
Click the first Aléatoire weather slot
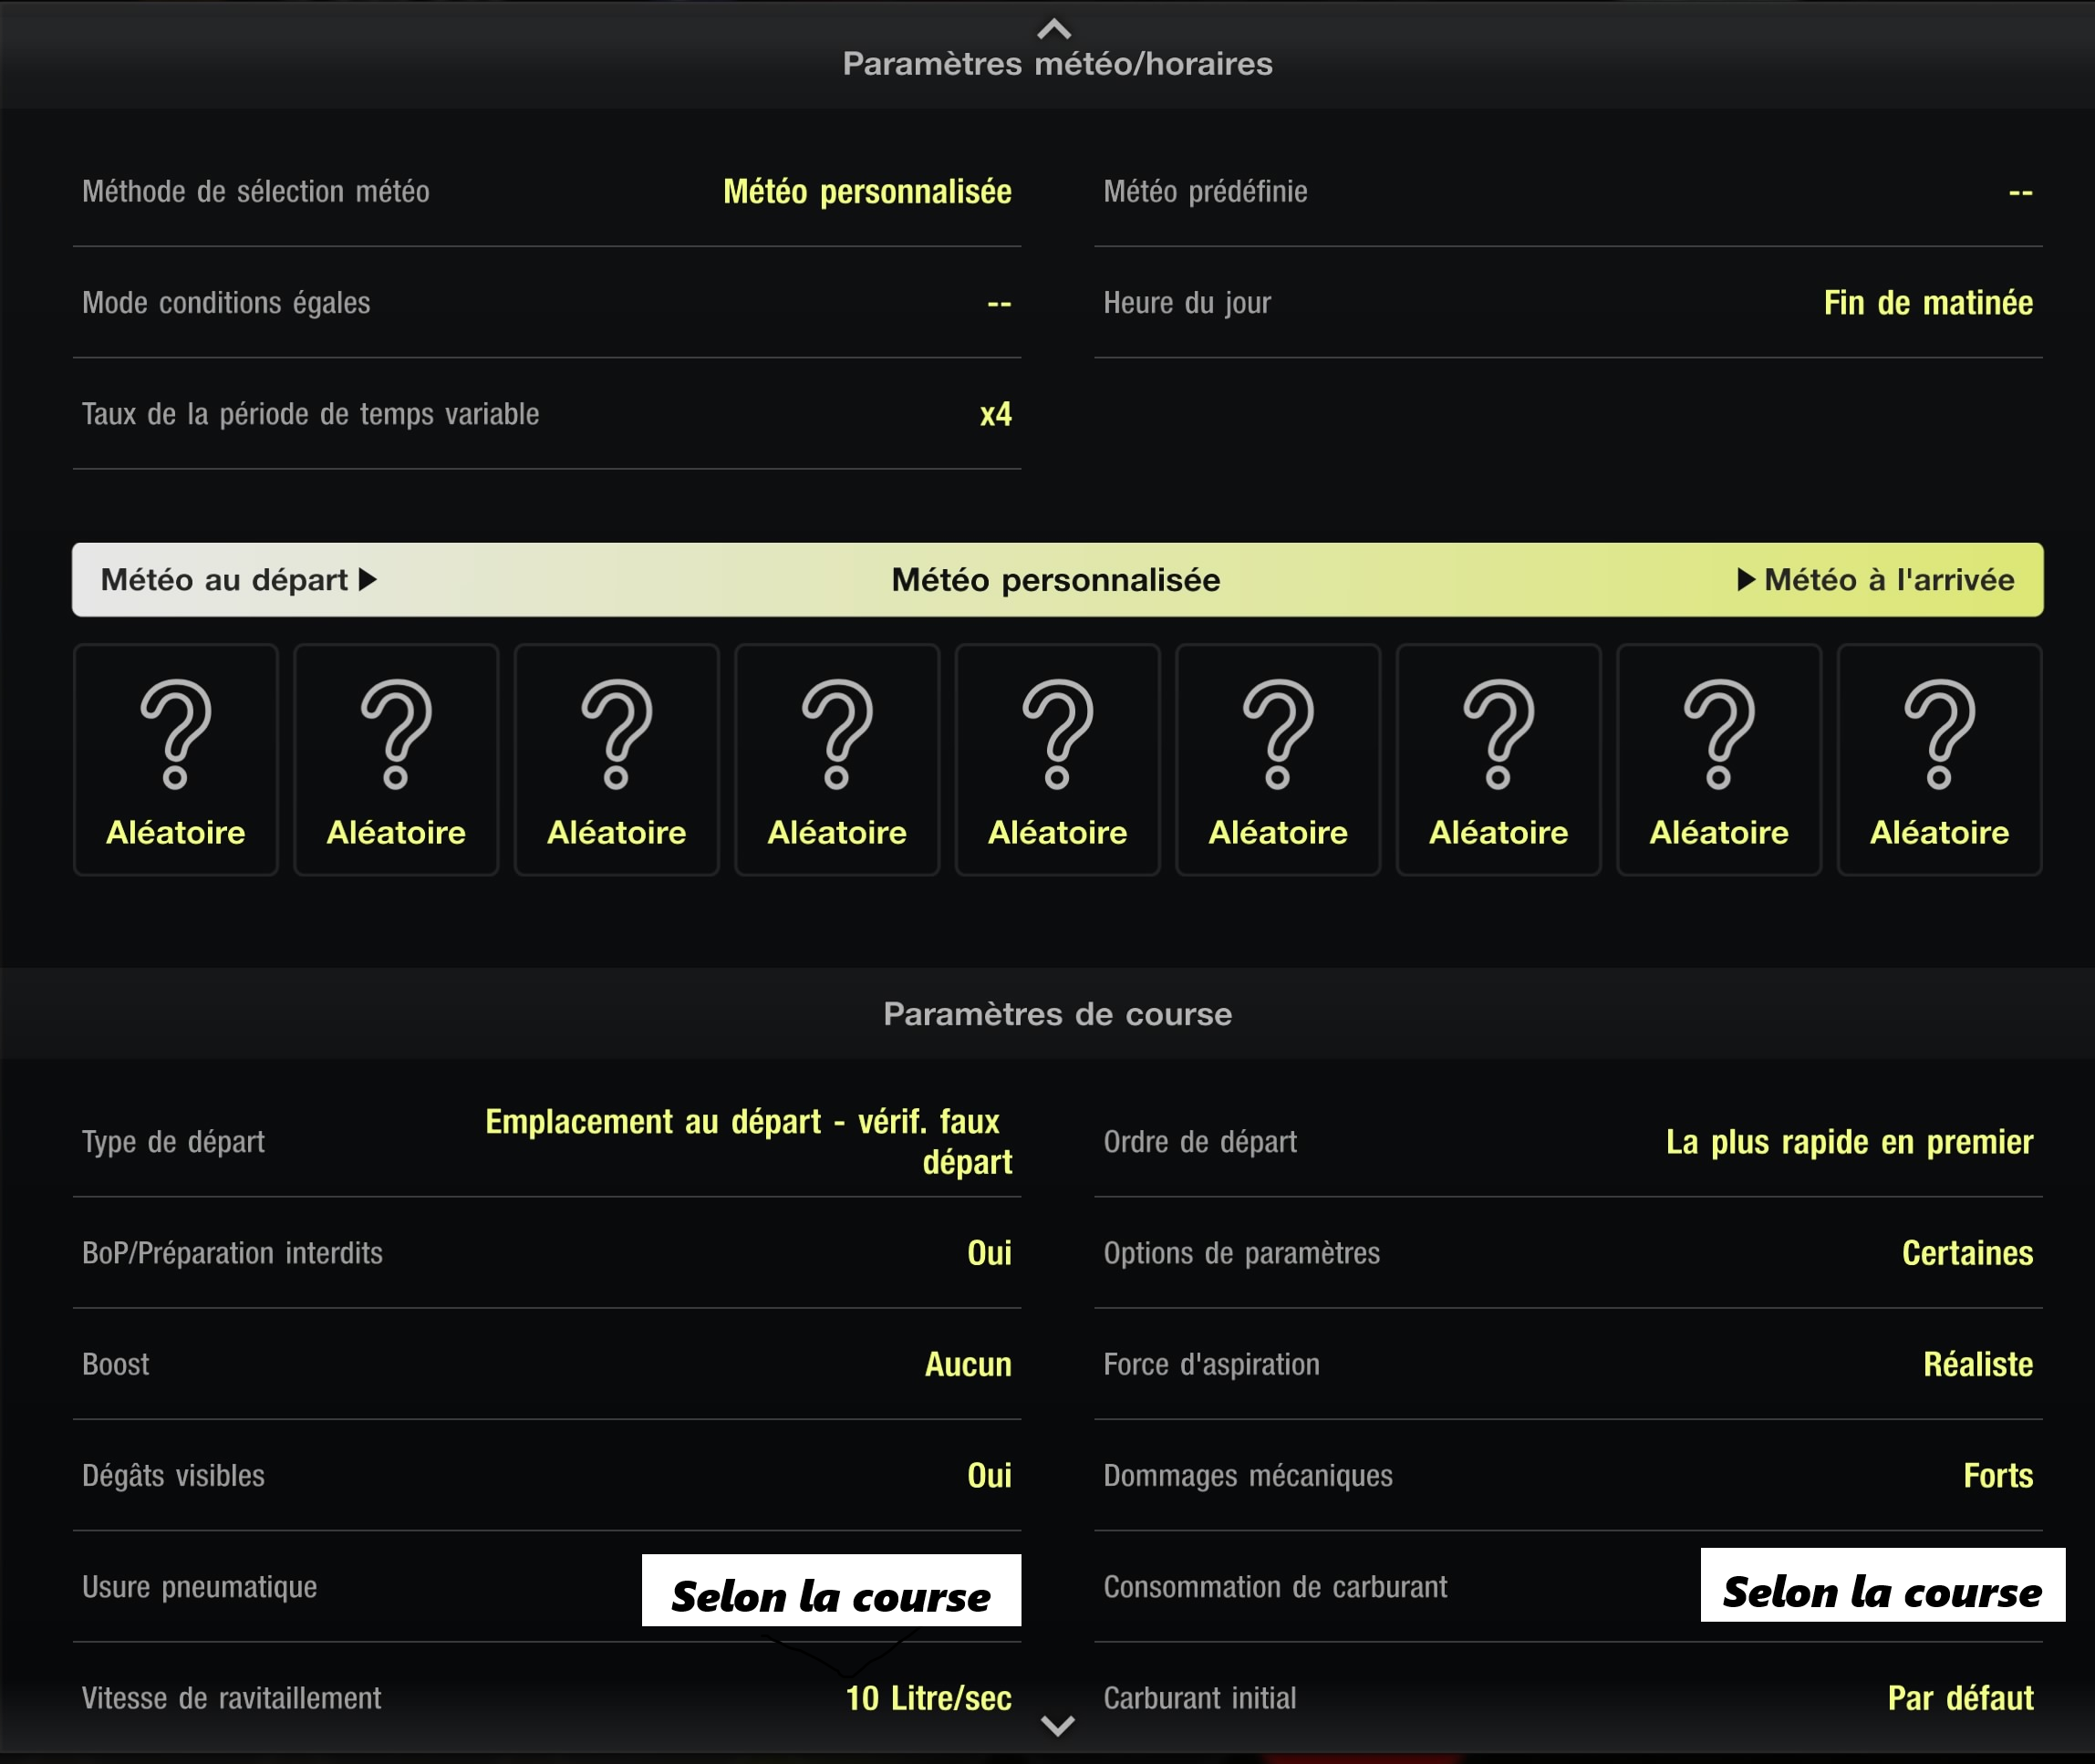tap(175, 760)
